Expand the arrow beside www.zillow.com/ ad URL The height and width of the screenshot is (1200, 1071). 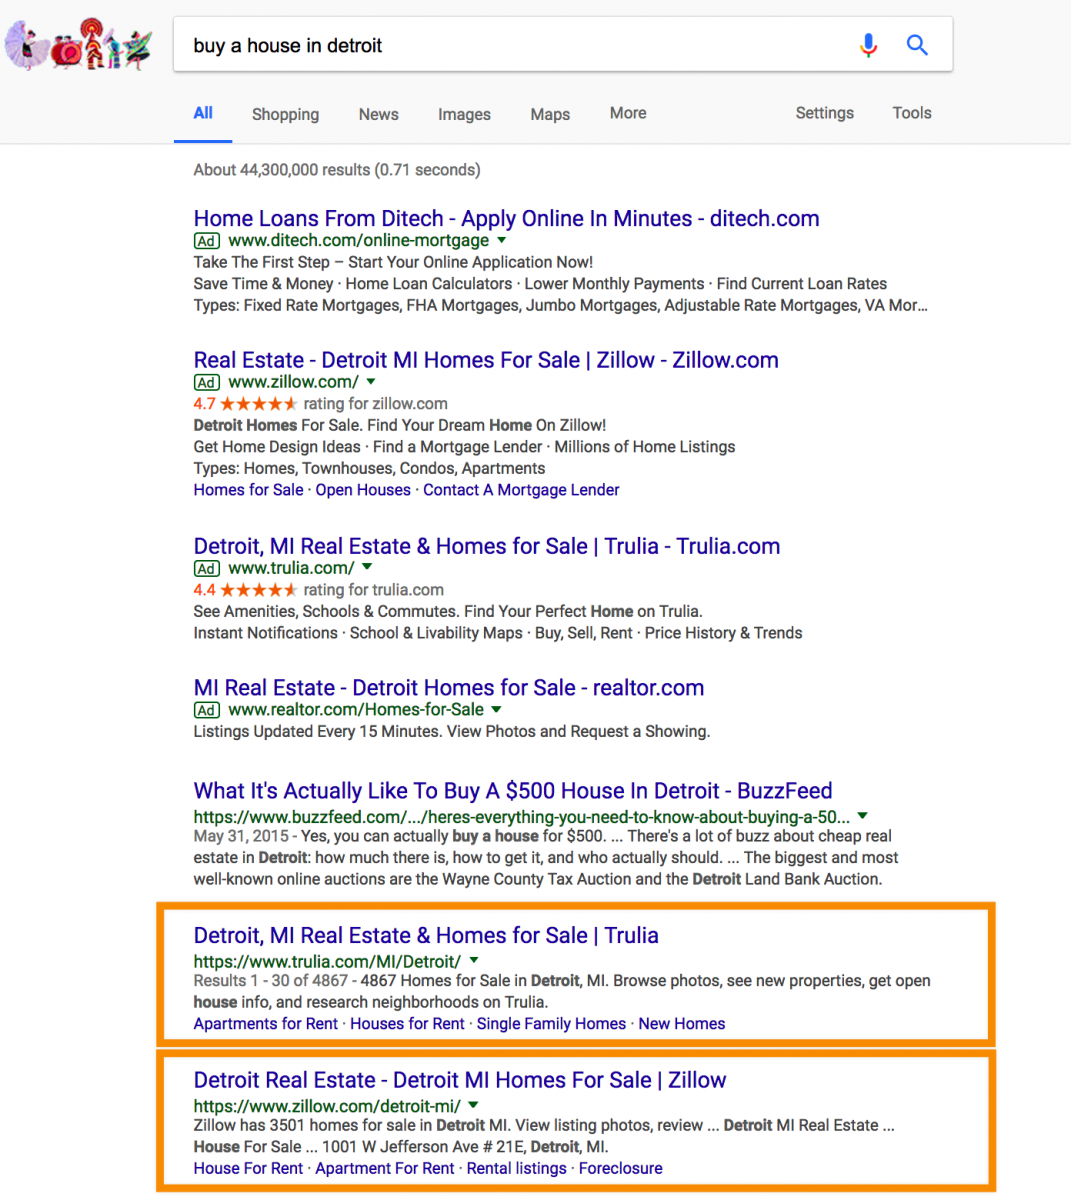pyautogui.click(x=371, y=382)
